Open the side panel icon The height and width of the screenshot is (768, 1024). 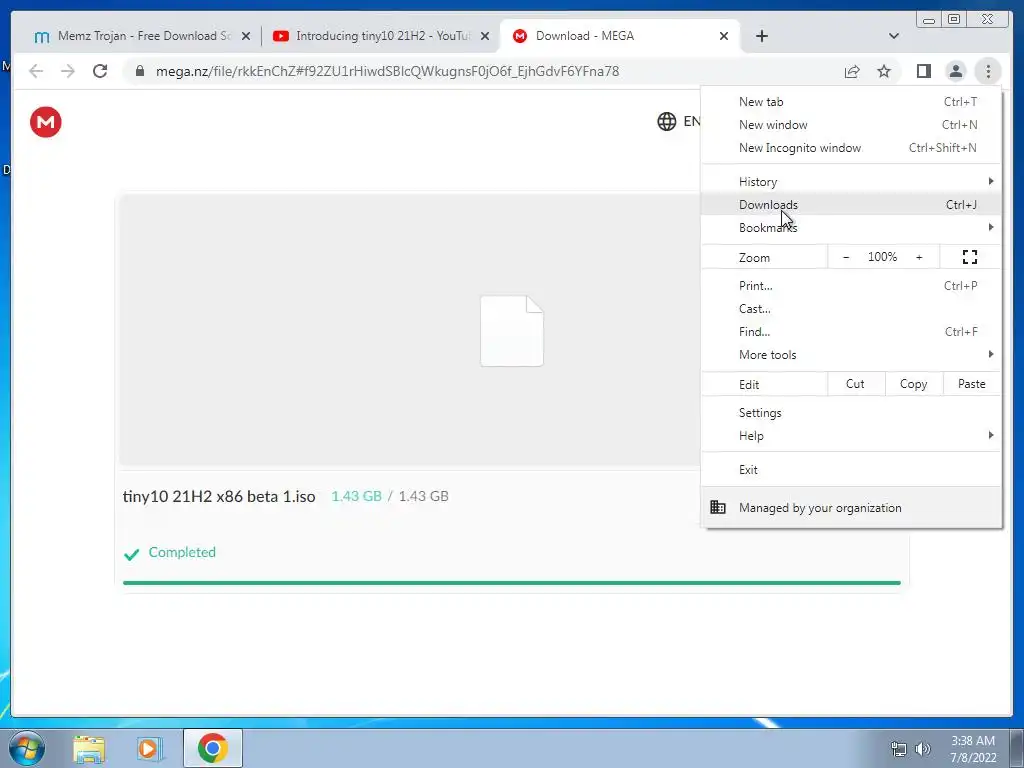coord(923,71)
